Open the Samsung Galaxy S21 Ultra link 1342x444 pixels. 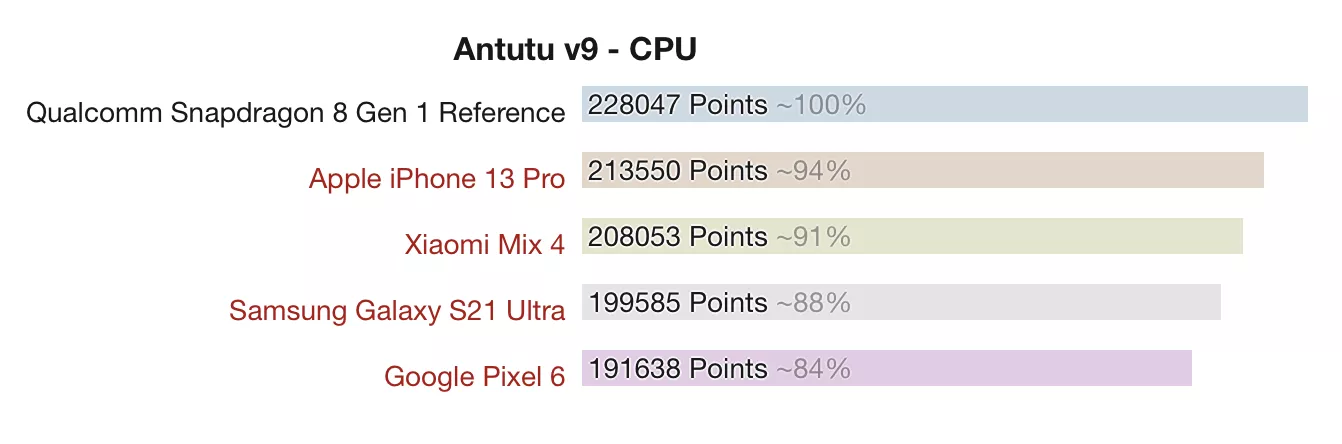pos(397,310)
